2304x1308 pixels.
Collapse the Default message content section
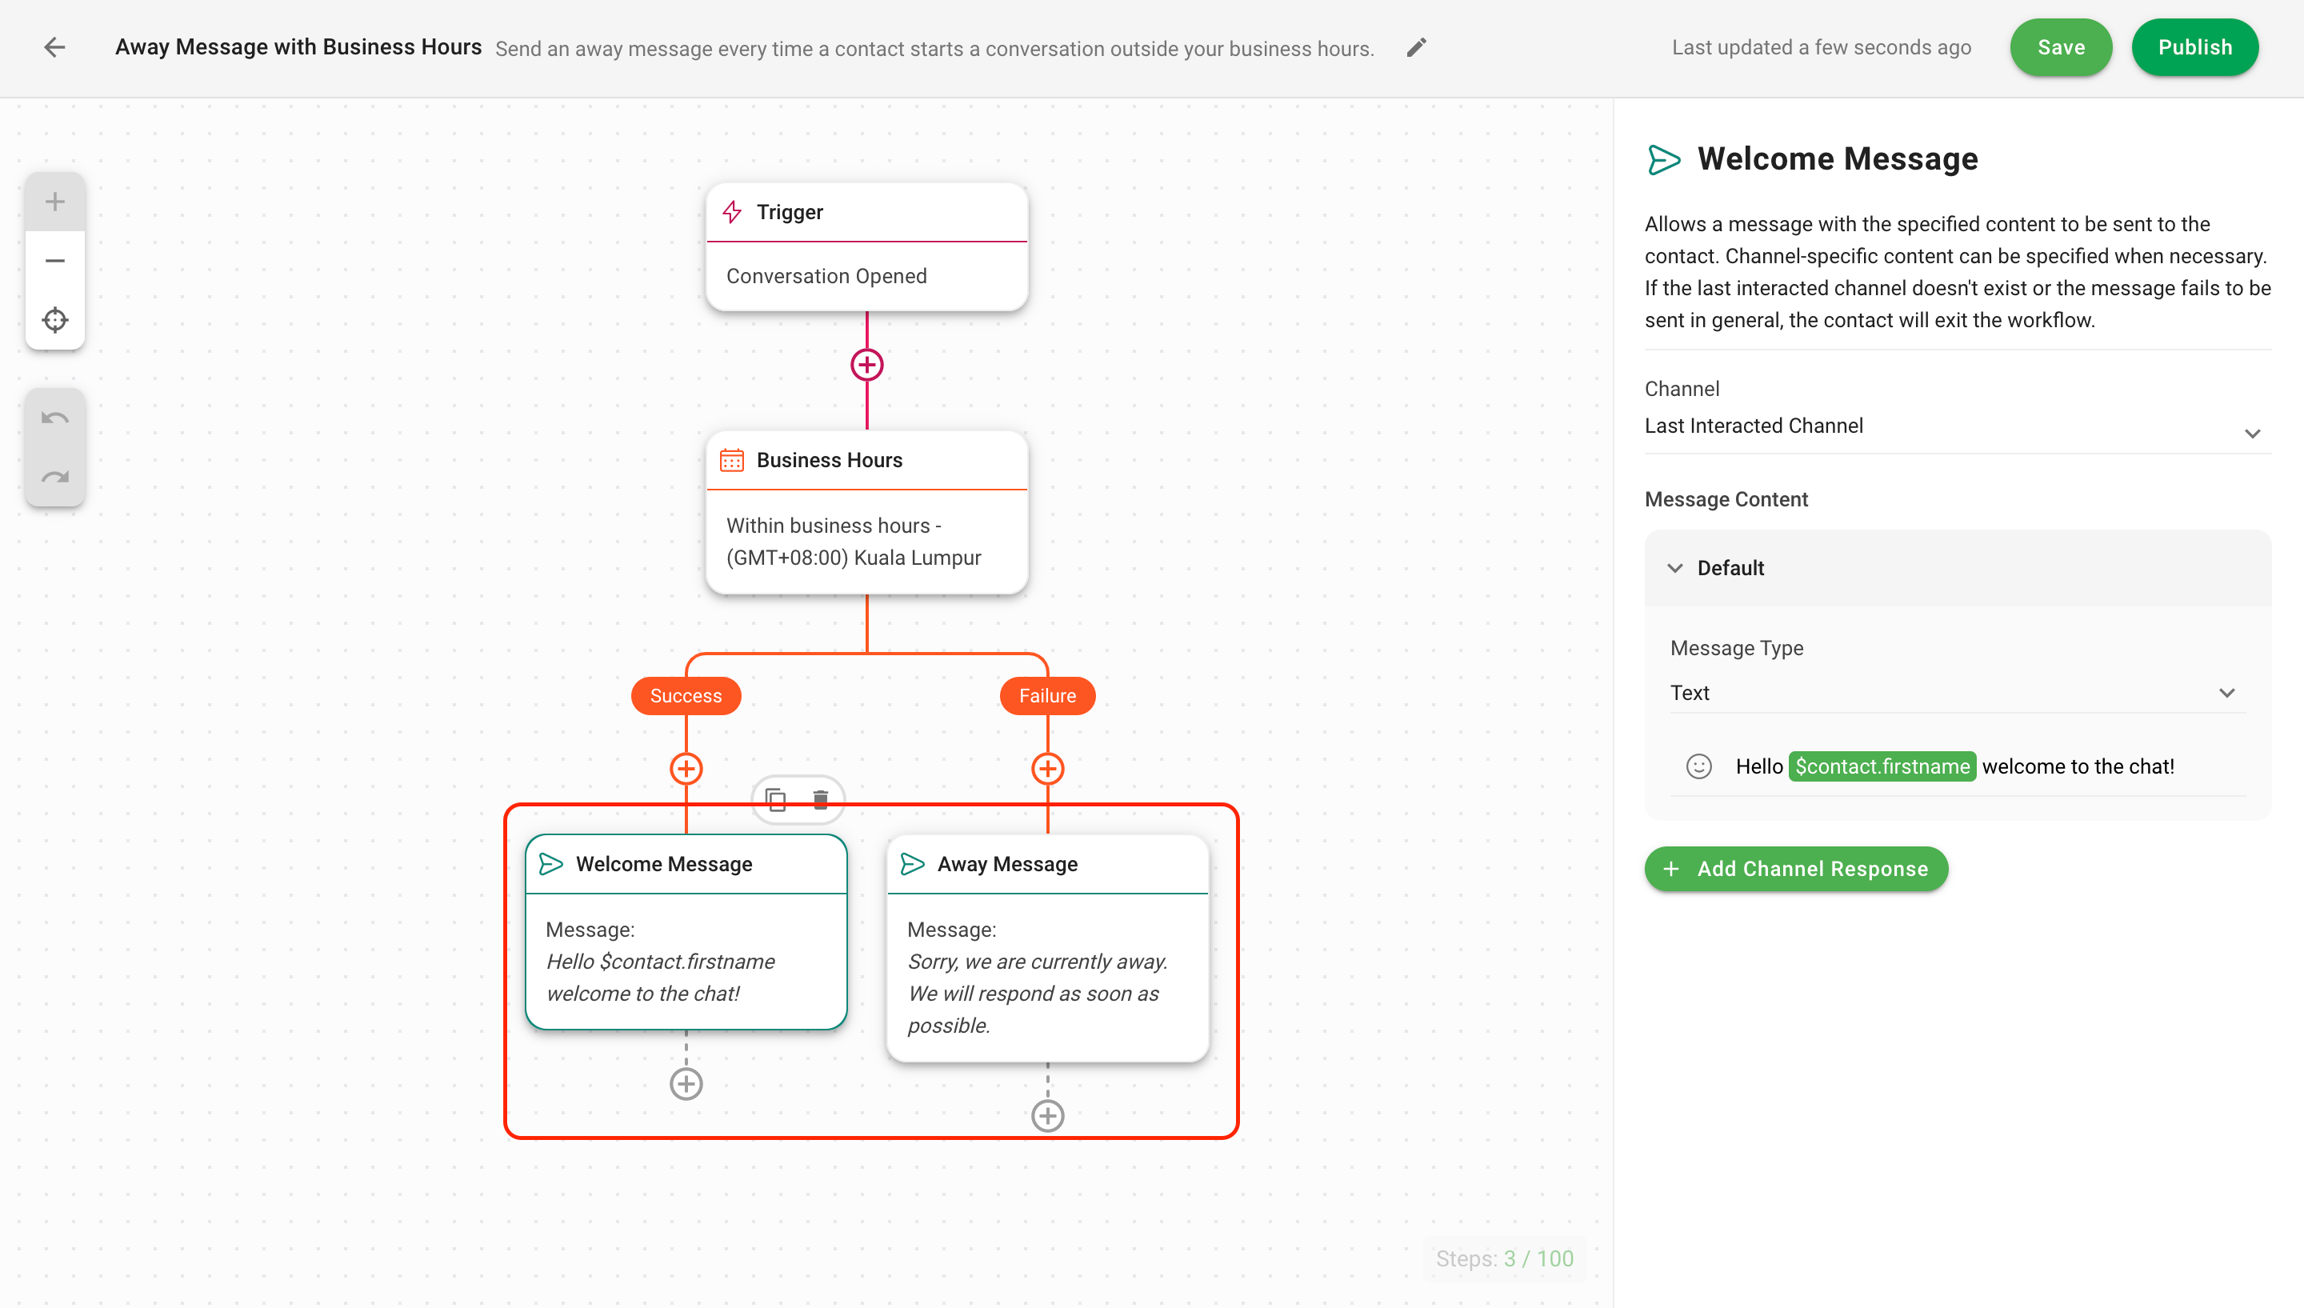(x=1675, y=568)
